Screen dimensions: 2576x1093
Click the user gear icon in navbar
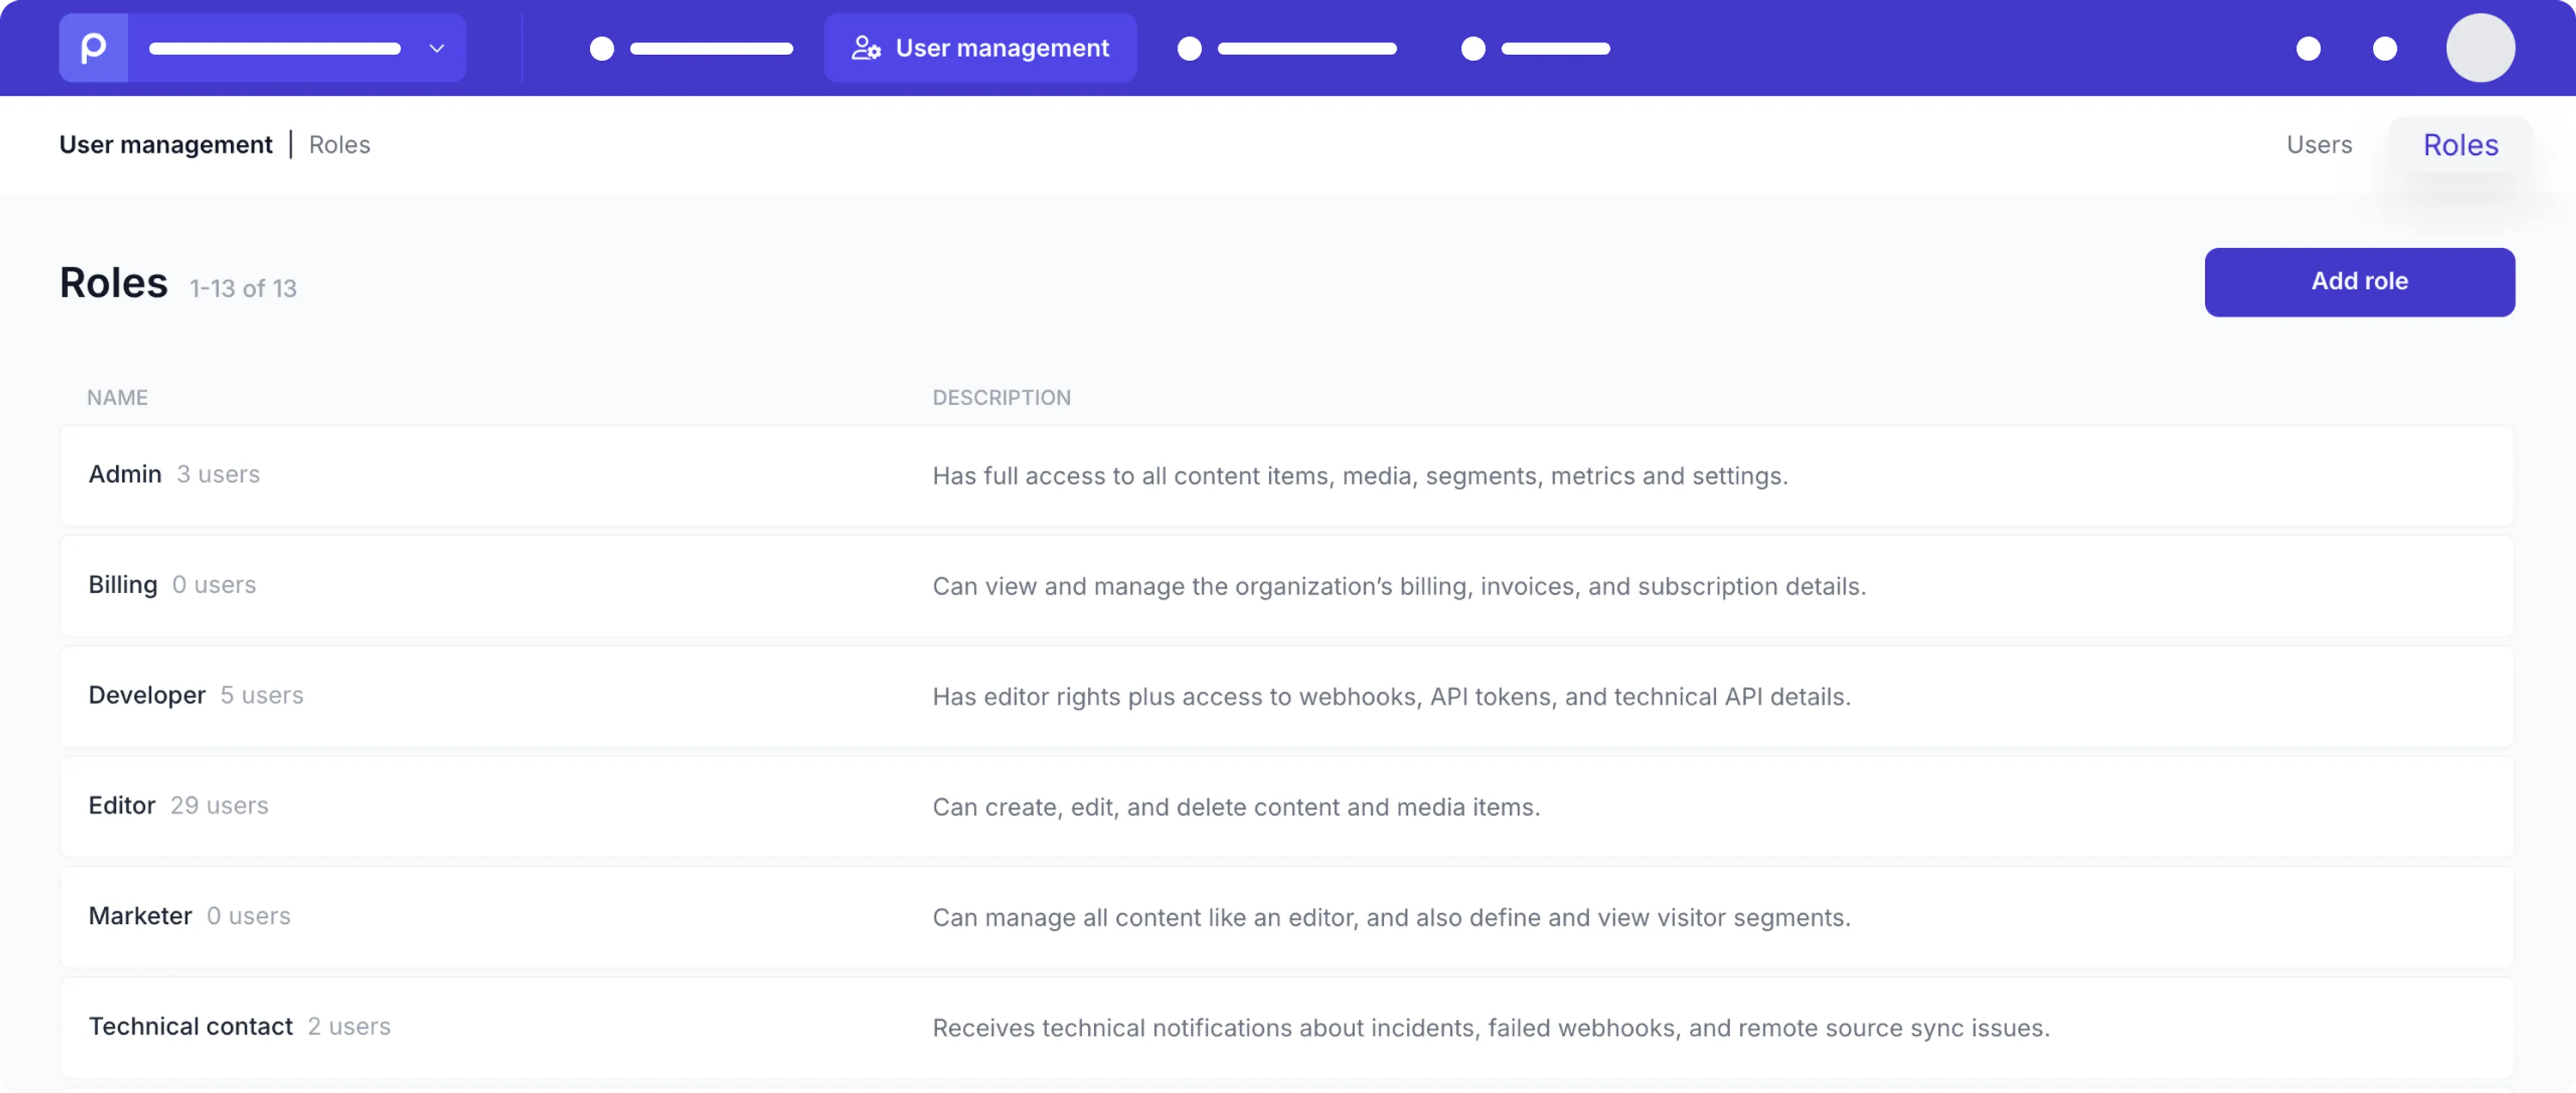click(x=865, y=48)
